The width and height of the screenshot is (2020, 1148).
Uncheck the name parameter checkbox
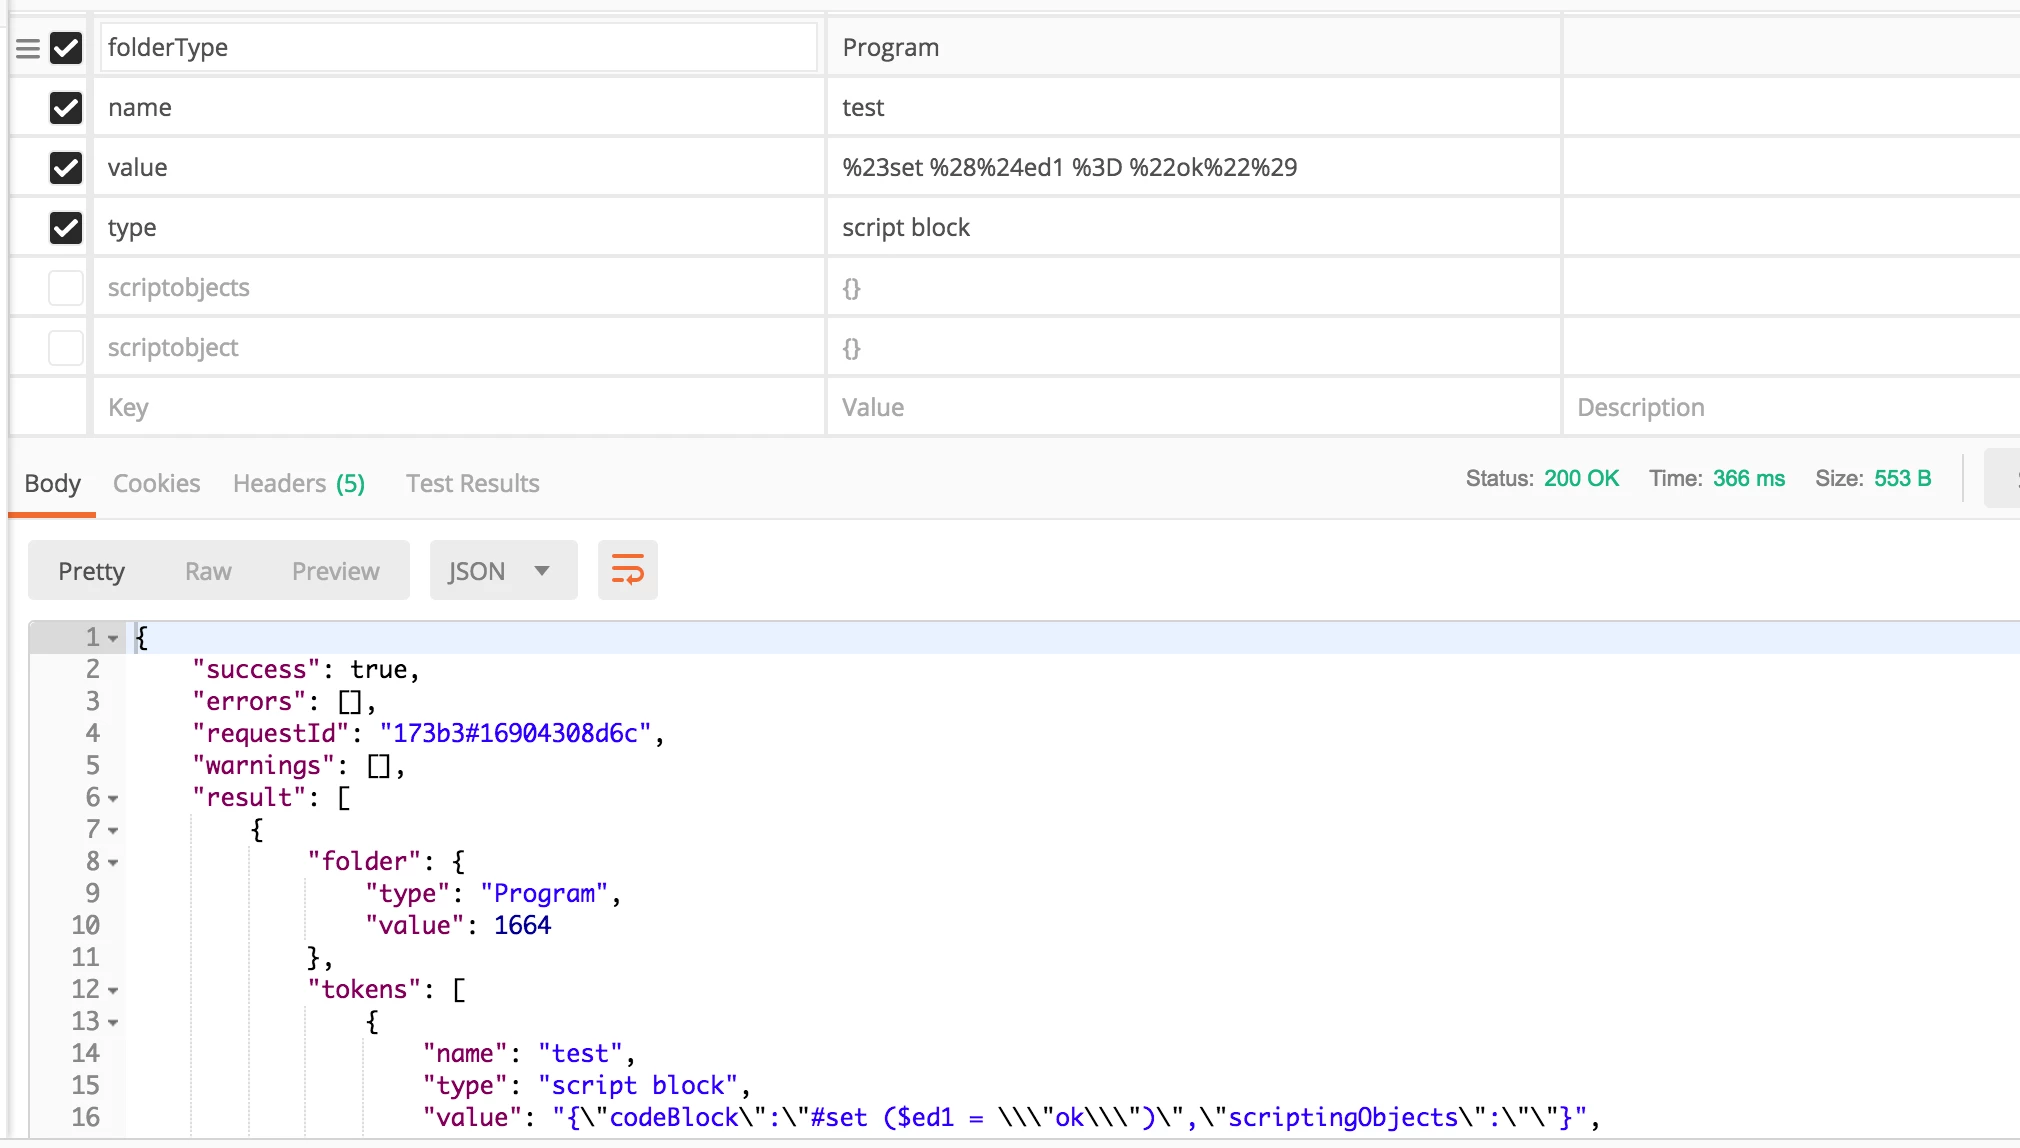tap(66, 108)
